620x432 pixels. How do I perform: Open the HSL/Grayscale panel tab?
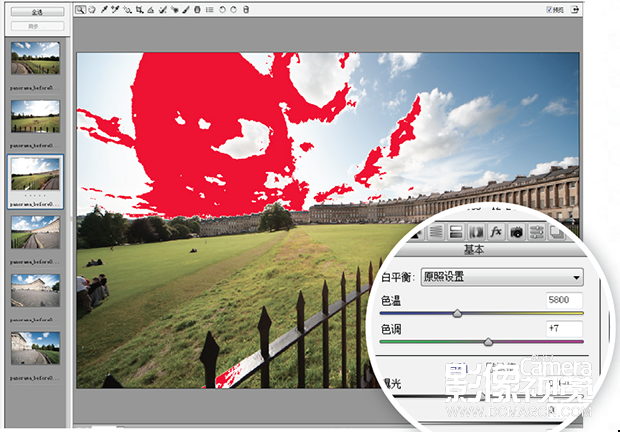436,232
